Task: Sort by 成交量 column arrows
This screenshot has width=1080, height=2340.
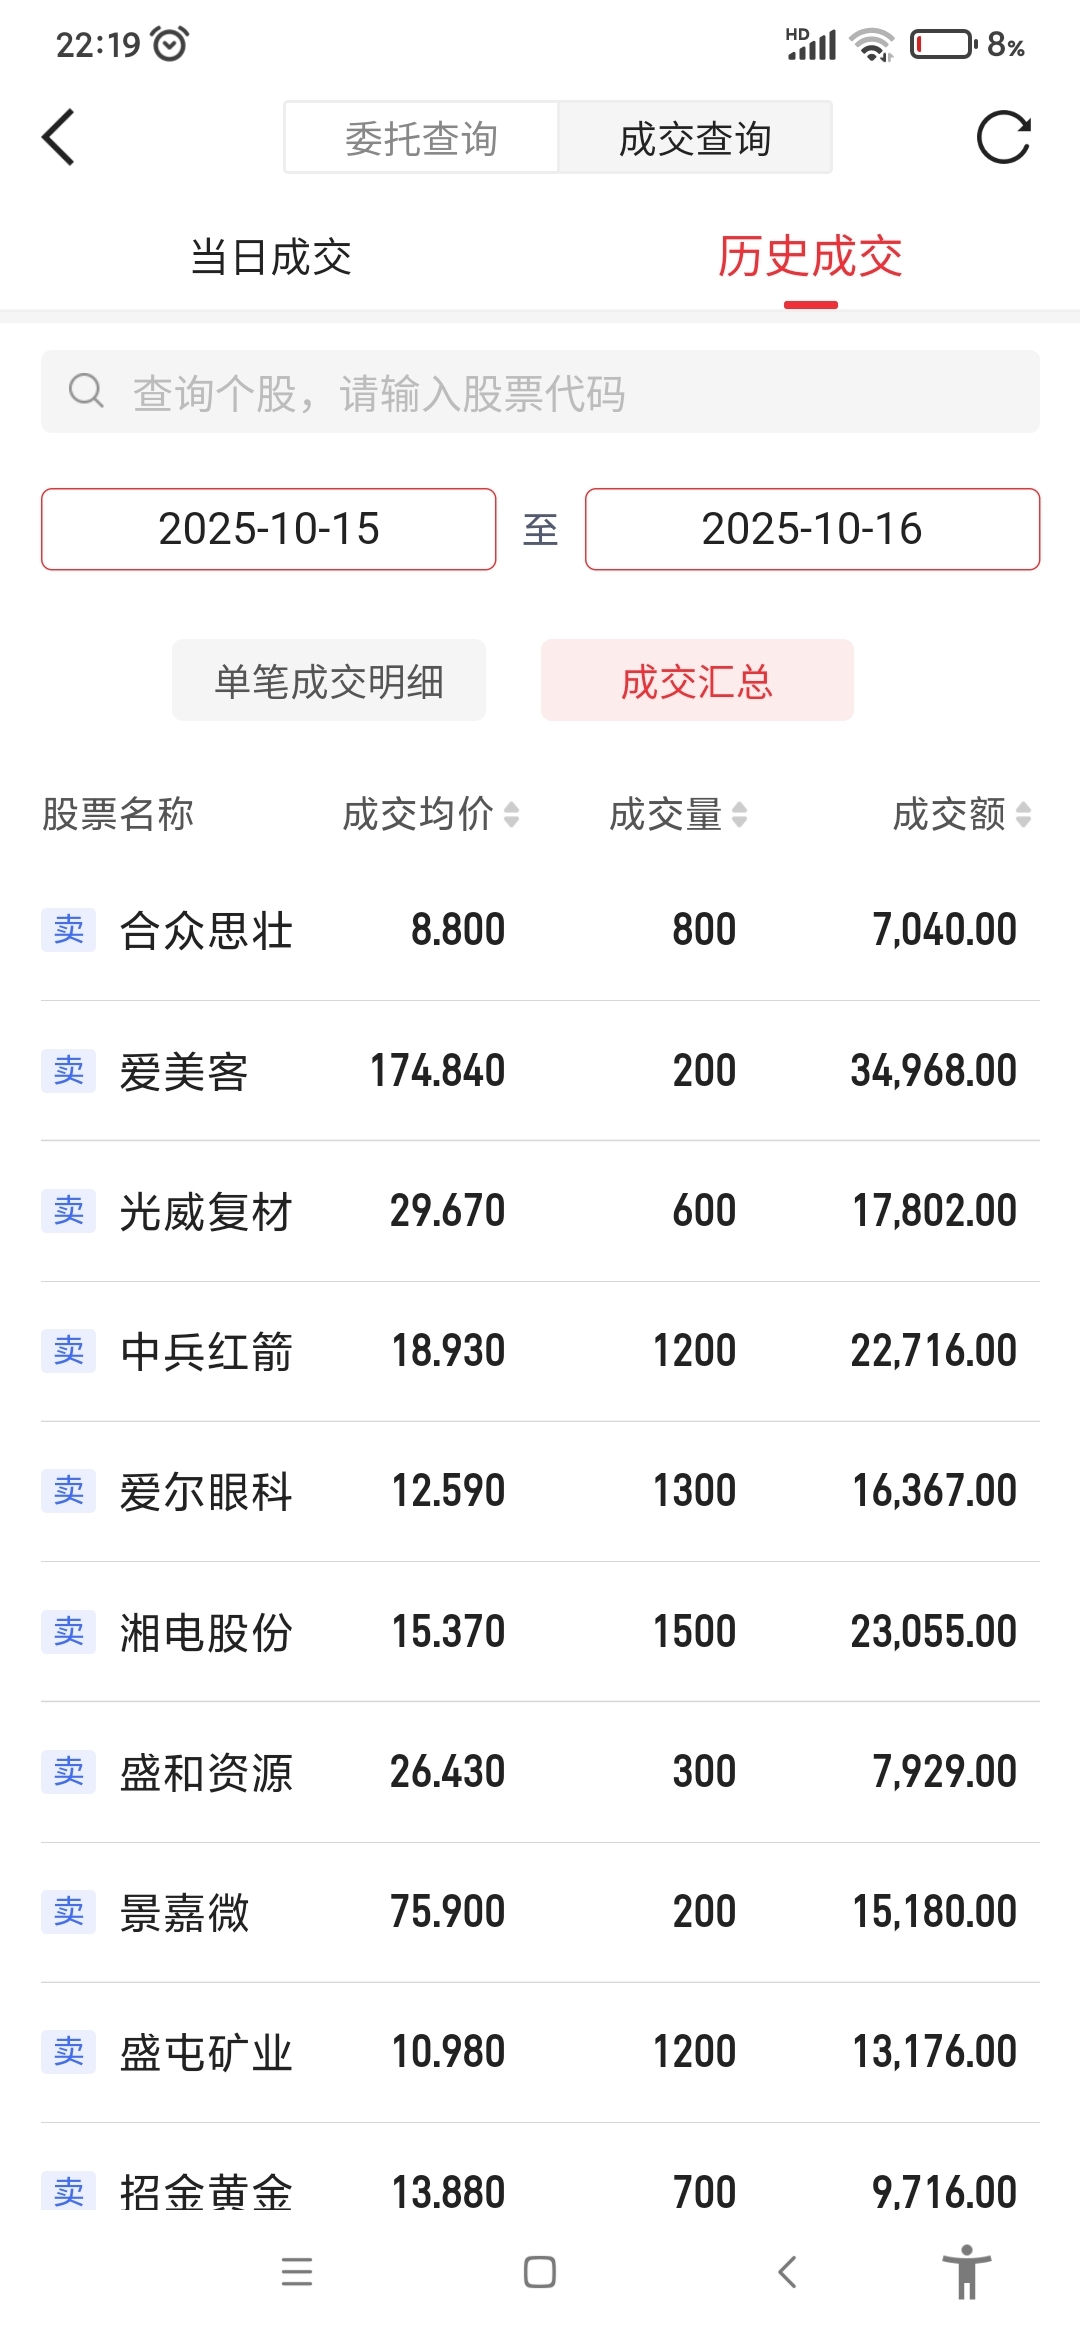Action: (x=739, y=814)
